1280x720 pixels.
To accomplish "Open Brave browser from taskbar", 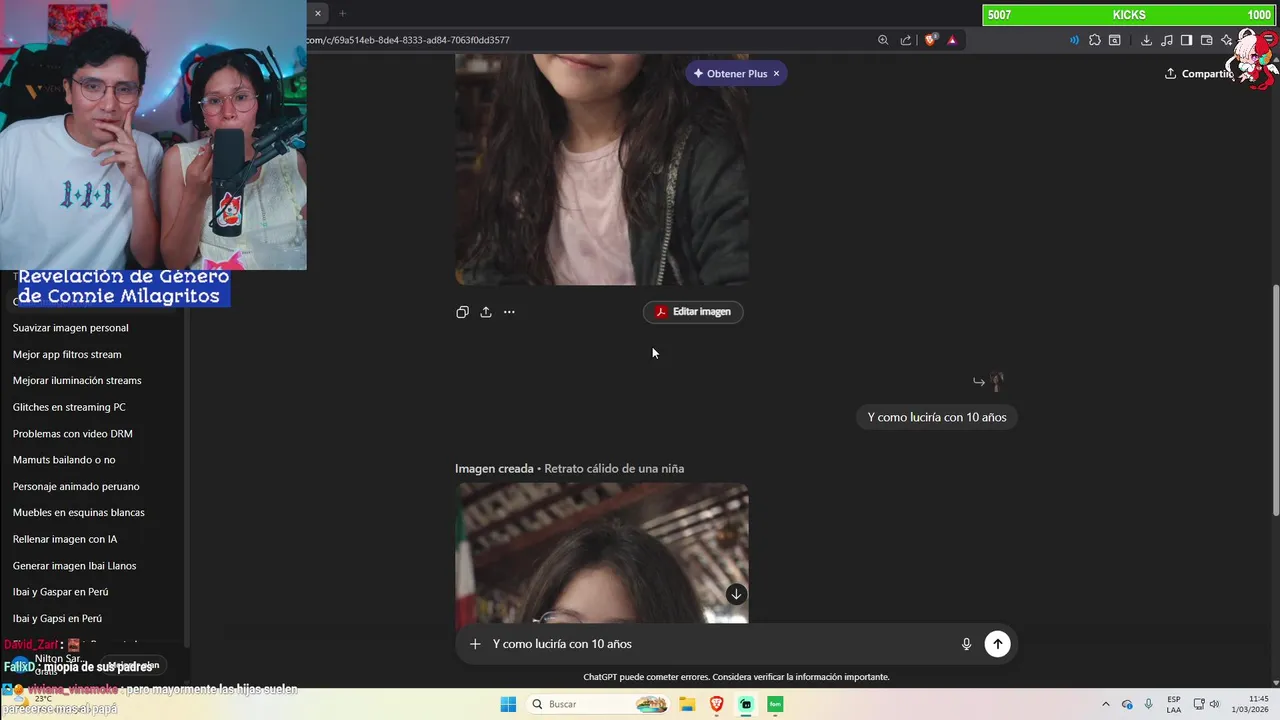I will coord(717,704).
